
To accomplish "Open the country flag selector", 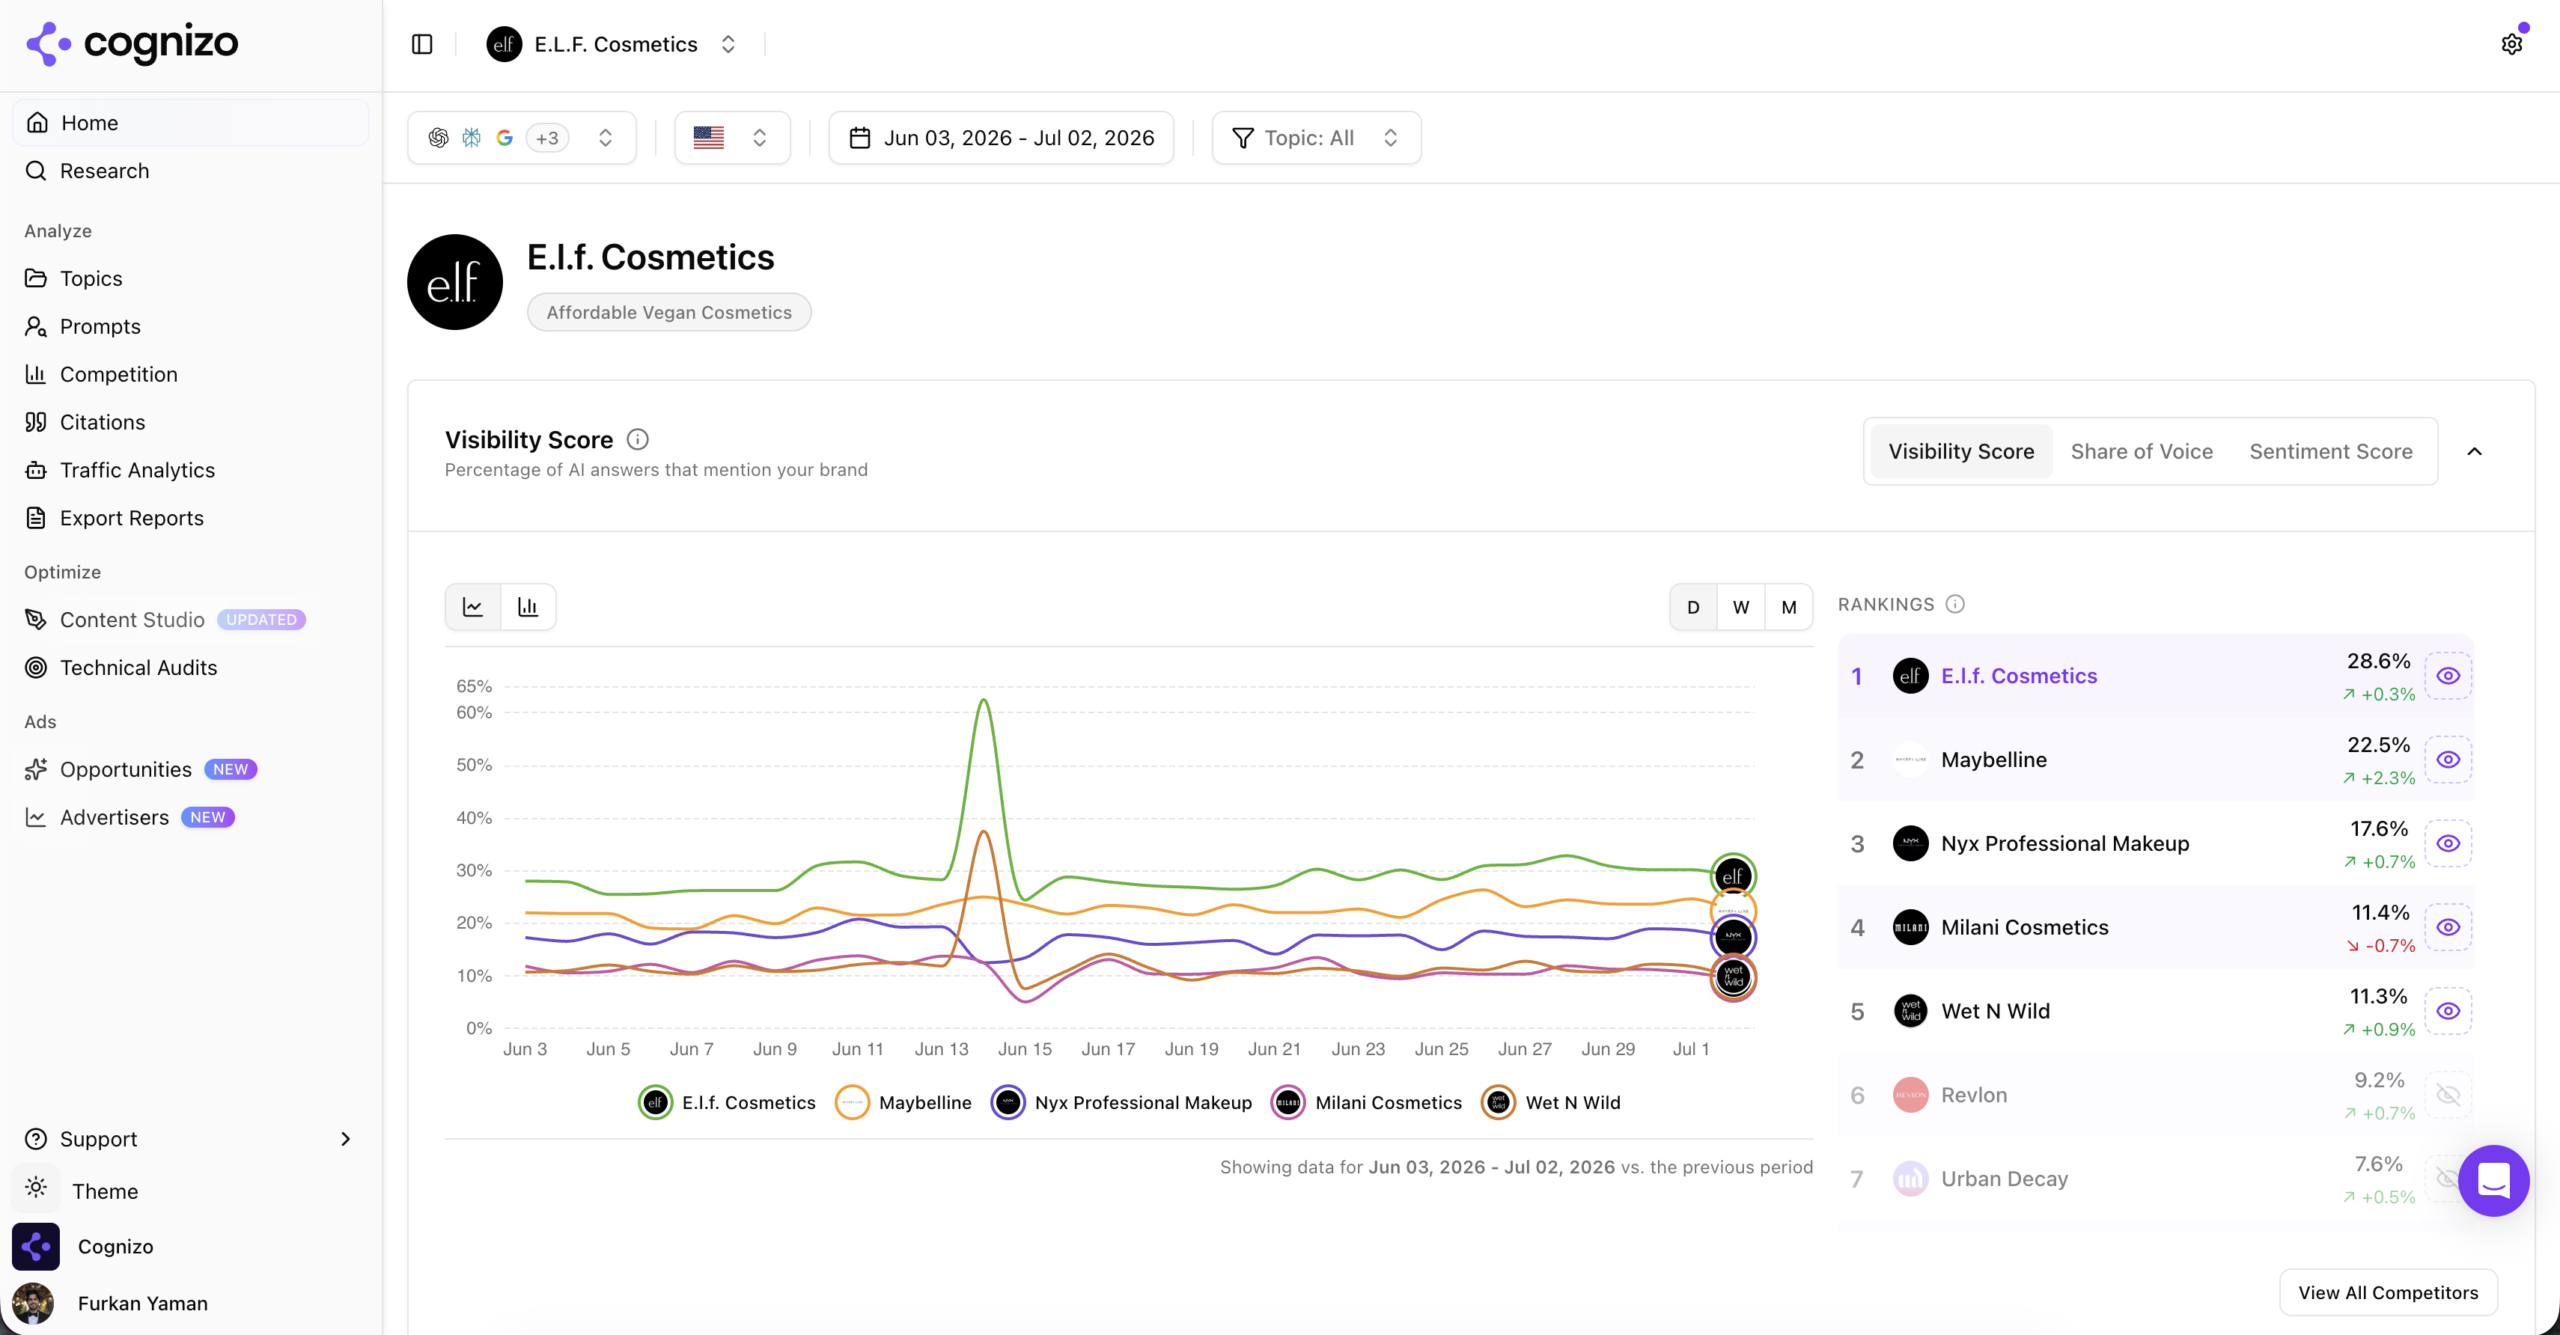I will pos(732,138).
